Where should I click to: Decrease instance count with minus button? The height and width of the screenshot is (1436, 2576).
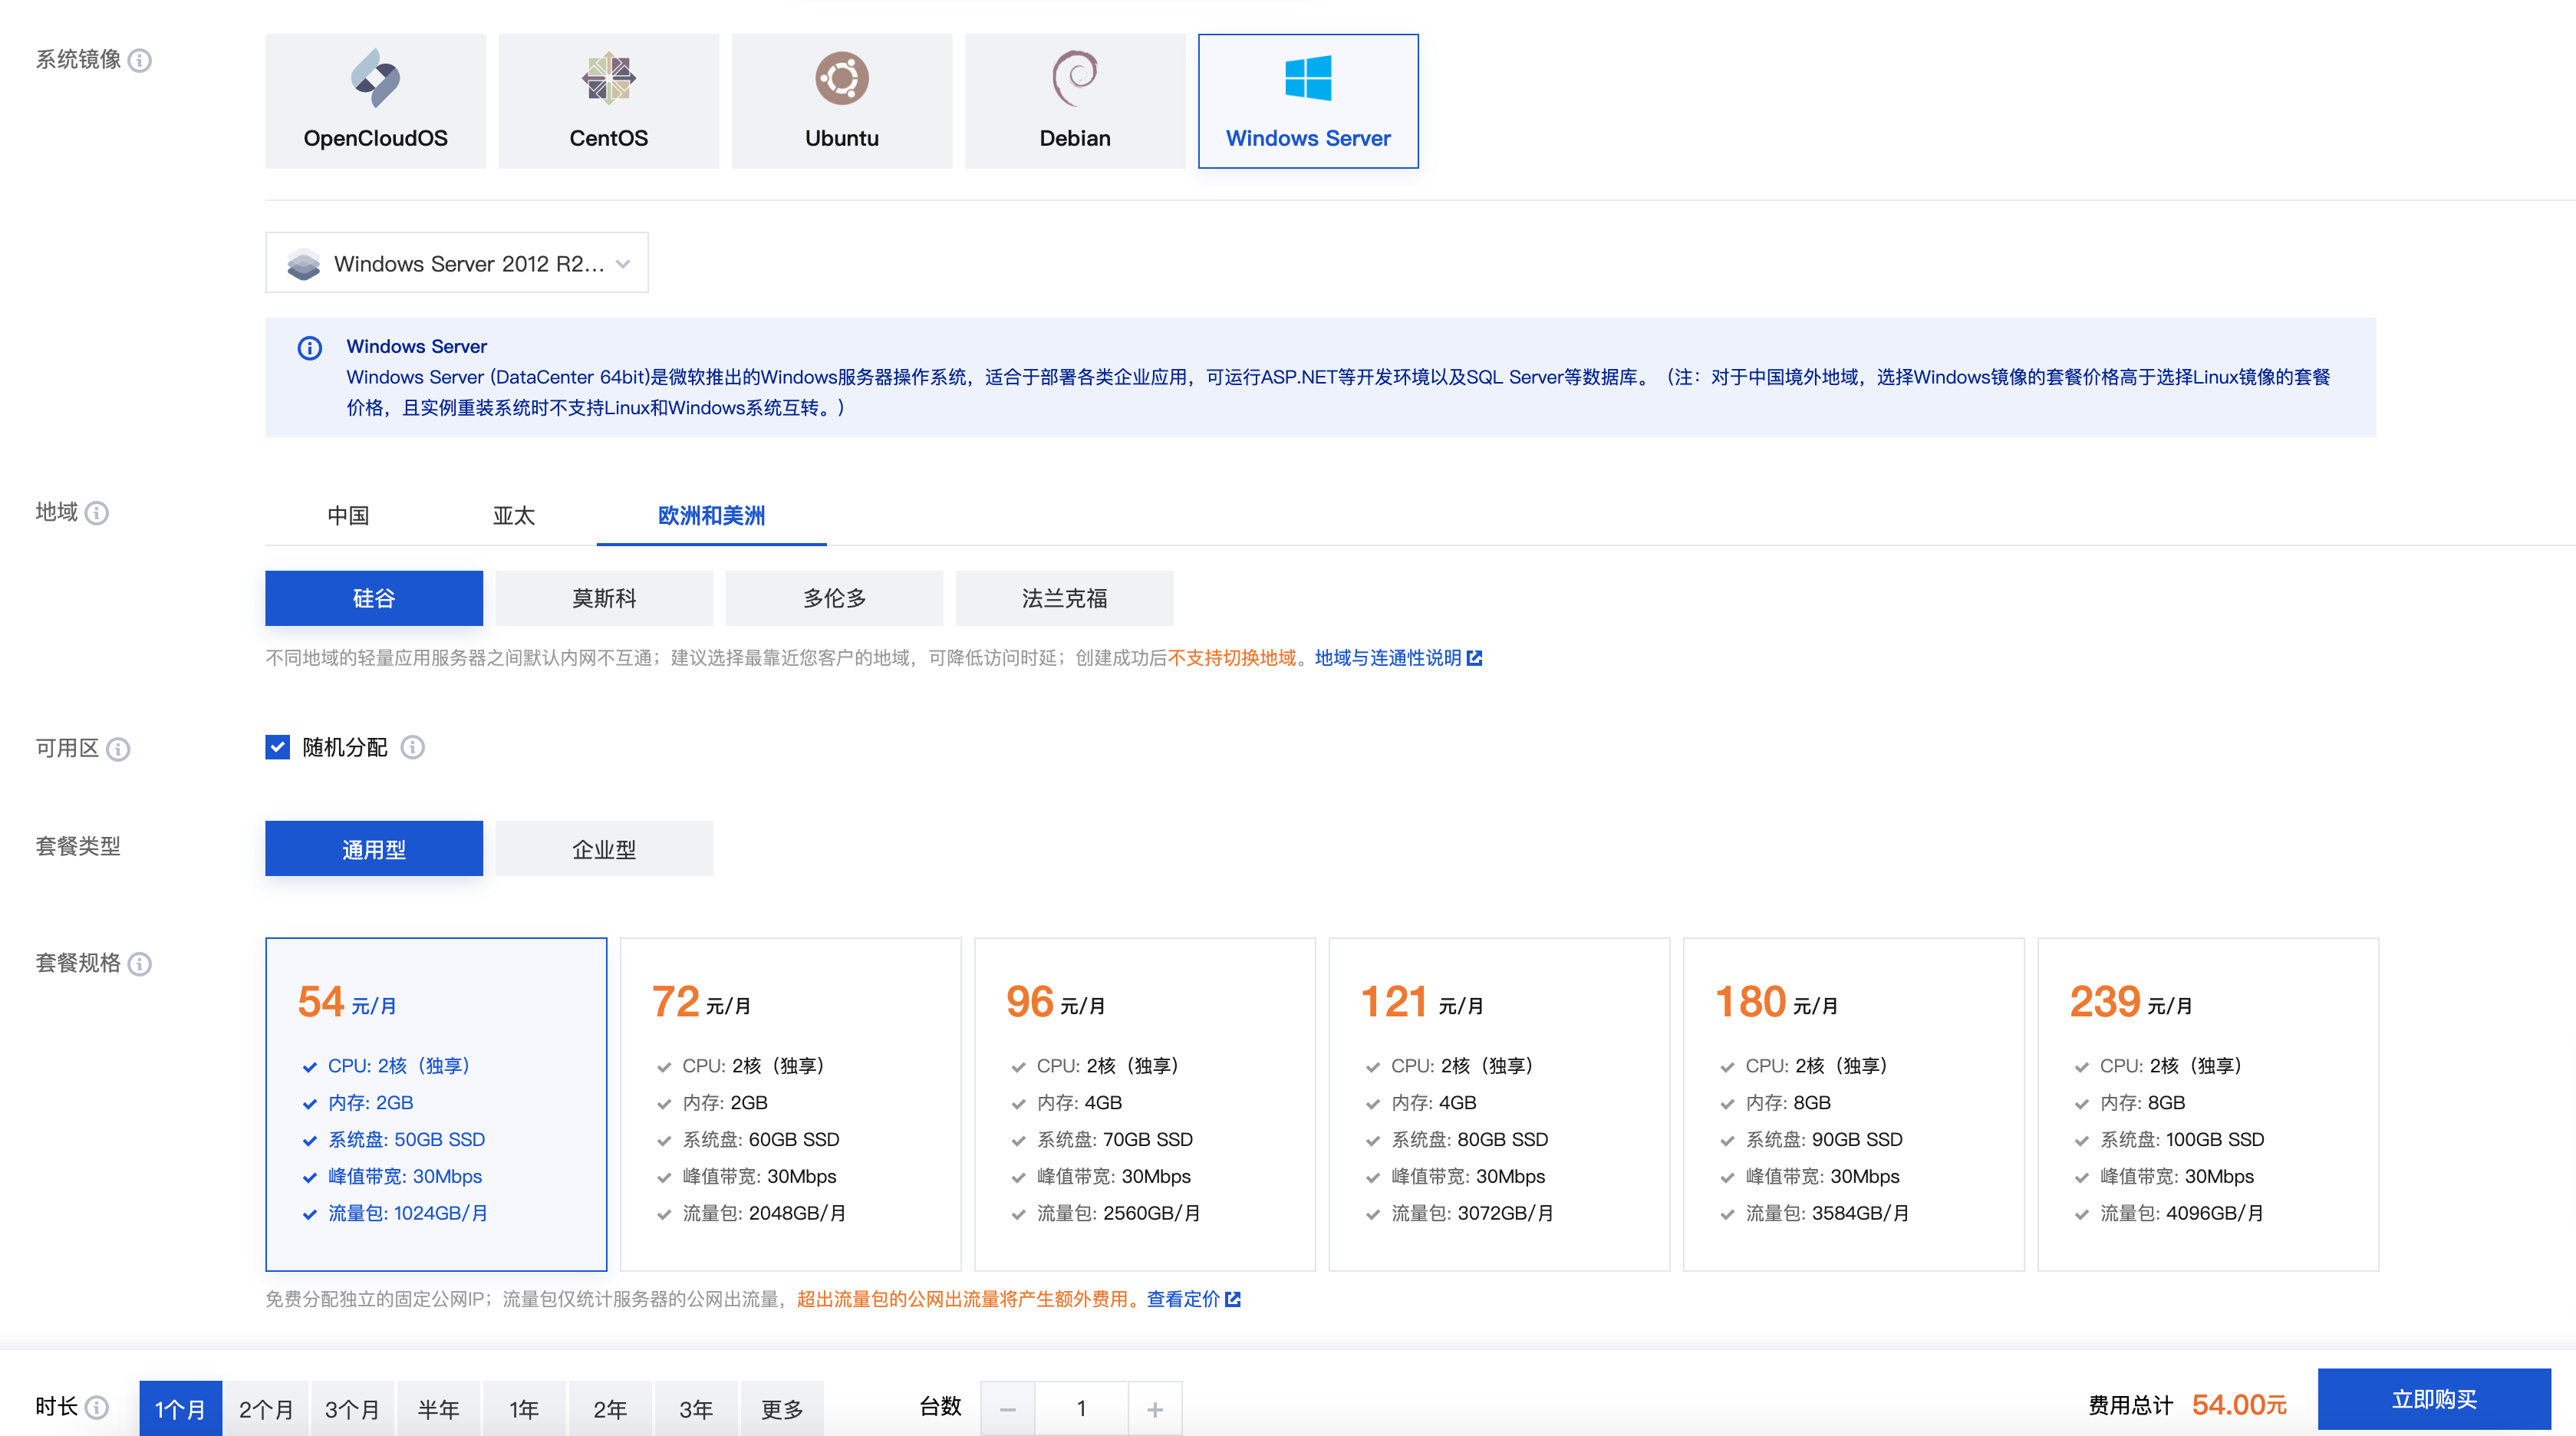(x=1008, y=1409)
